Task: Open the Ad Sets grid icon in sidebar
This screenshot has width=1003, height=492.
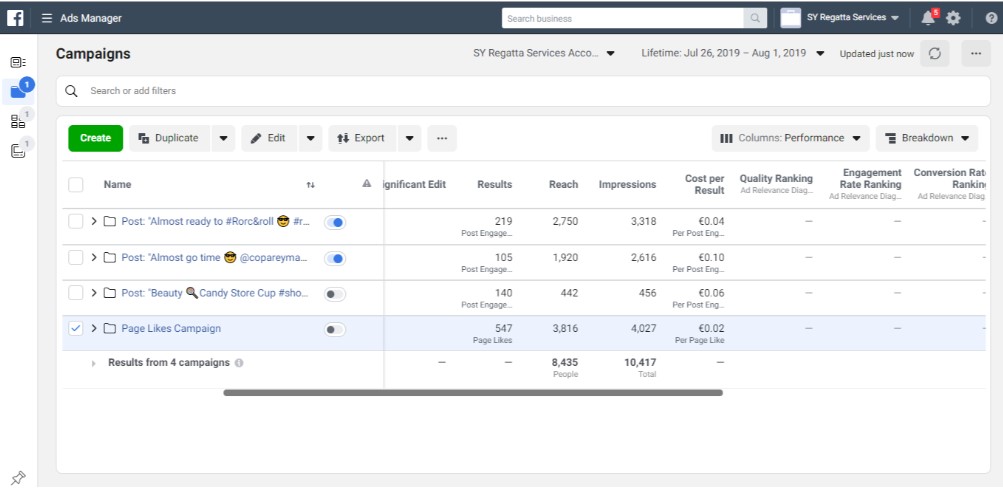Action: pyautogui.click(x=18, y=122)
